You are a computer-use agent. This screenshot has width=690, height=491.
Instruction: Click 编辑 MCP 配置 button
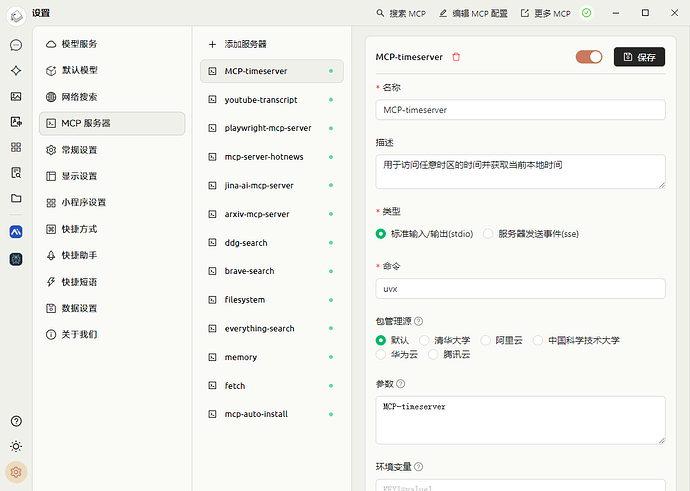(473, 13)
